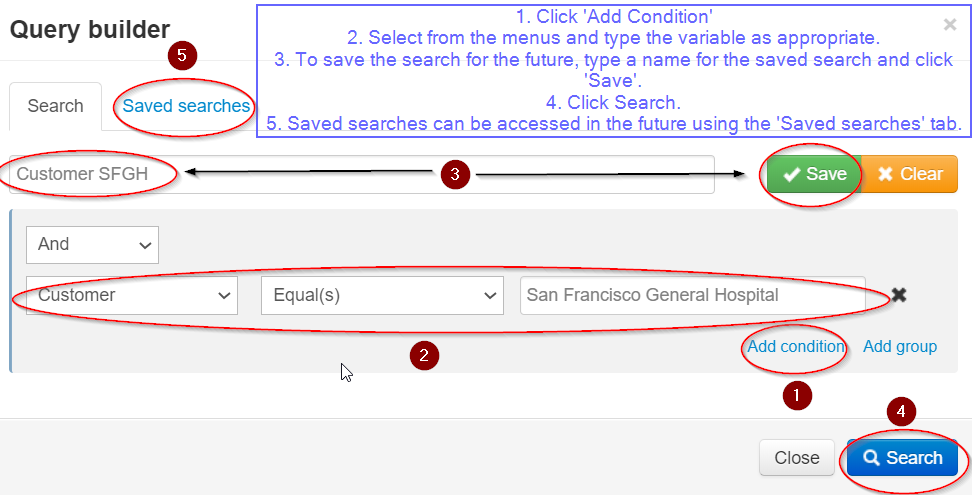Open the Saved searches tab
This screenshot has height=495, width=972.
click(x=186, y=106)
